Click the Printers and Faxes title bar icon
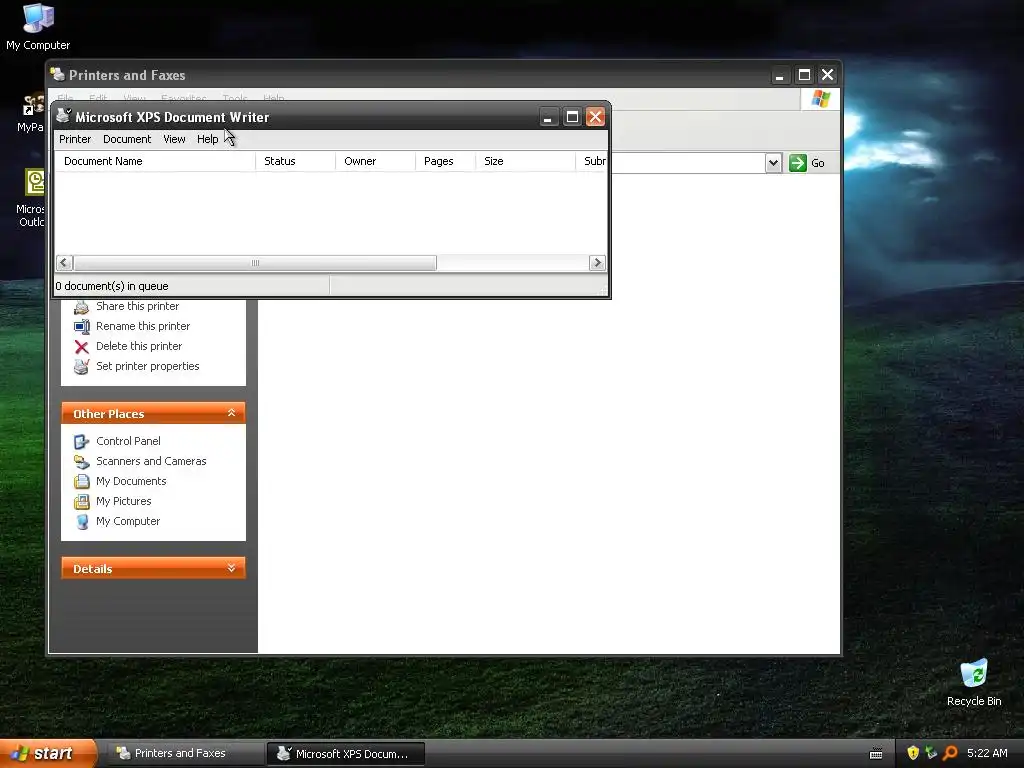Image resolution: width=1024 pixels, height=768 pixels. coord(57,74)
